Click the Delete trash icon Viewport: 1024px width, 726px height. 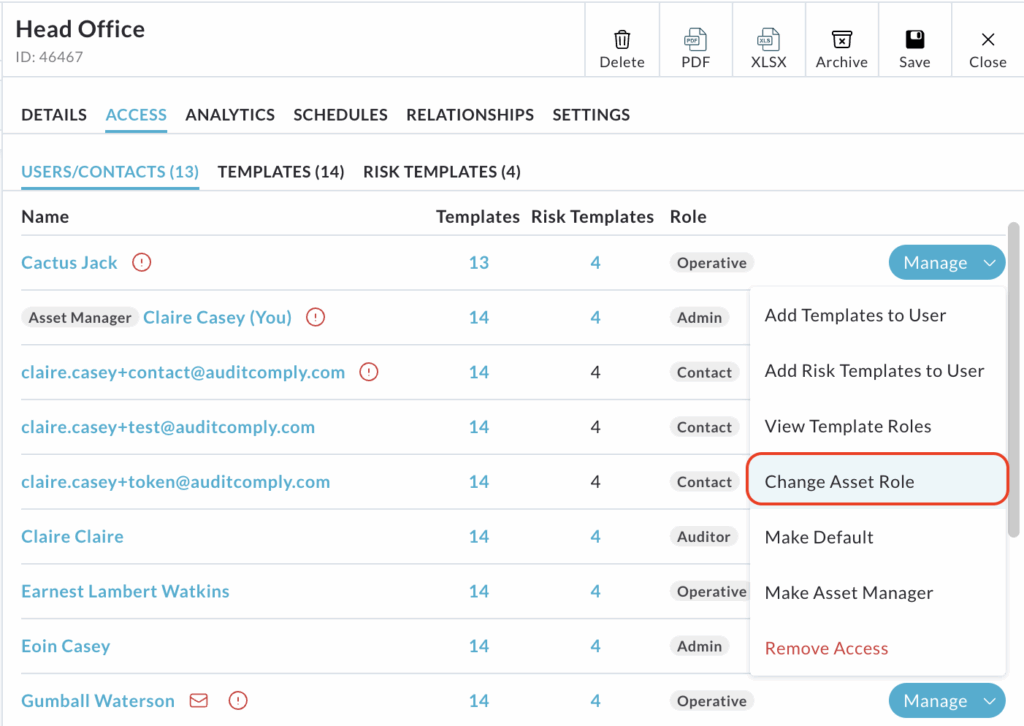click(x=622, y=40)
